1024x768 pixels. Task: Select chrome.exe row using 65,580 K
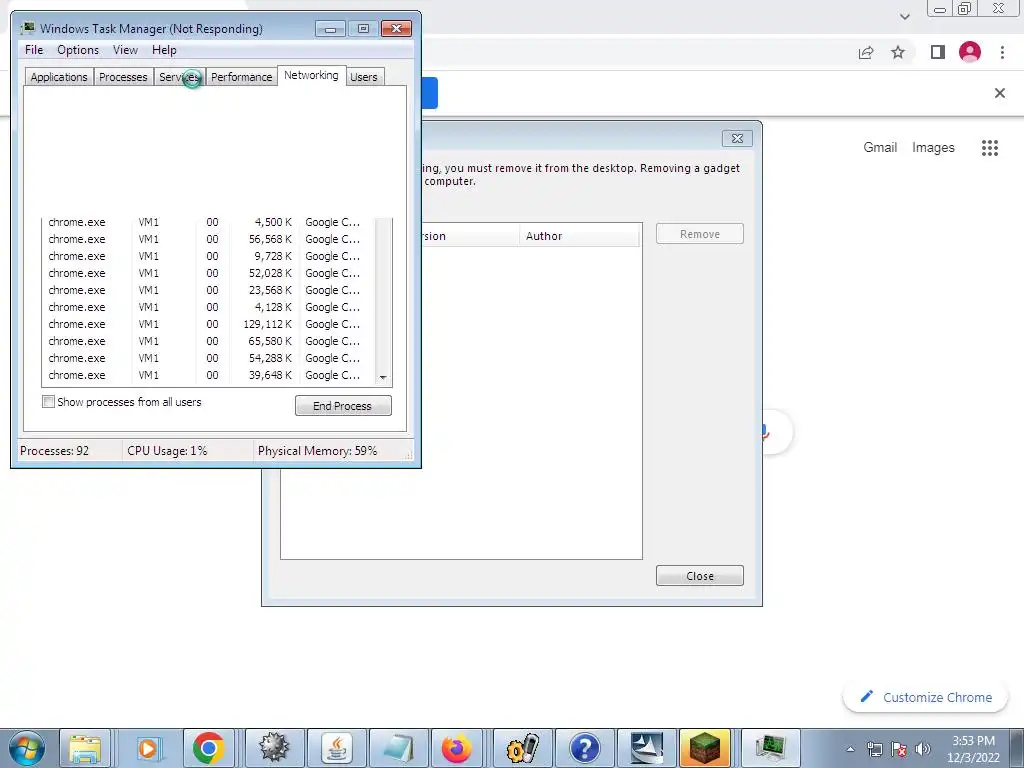[209, 341]
